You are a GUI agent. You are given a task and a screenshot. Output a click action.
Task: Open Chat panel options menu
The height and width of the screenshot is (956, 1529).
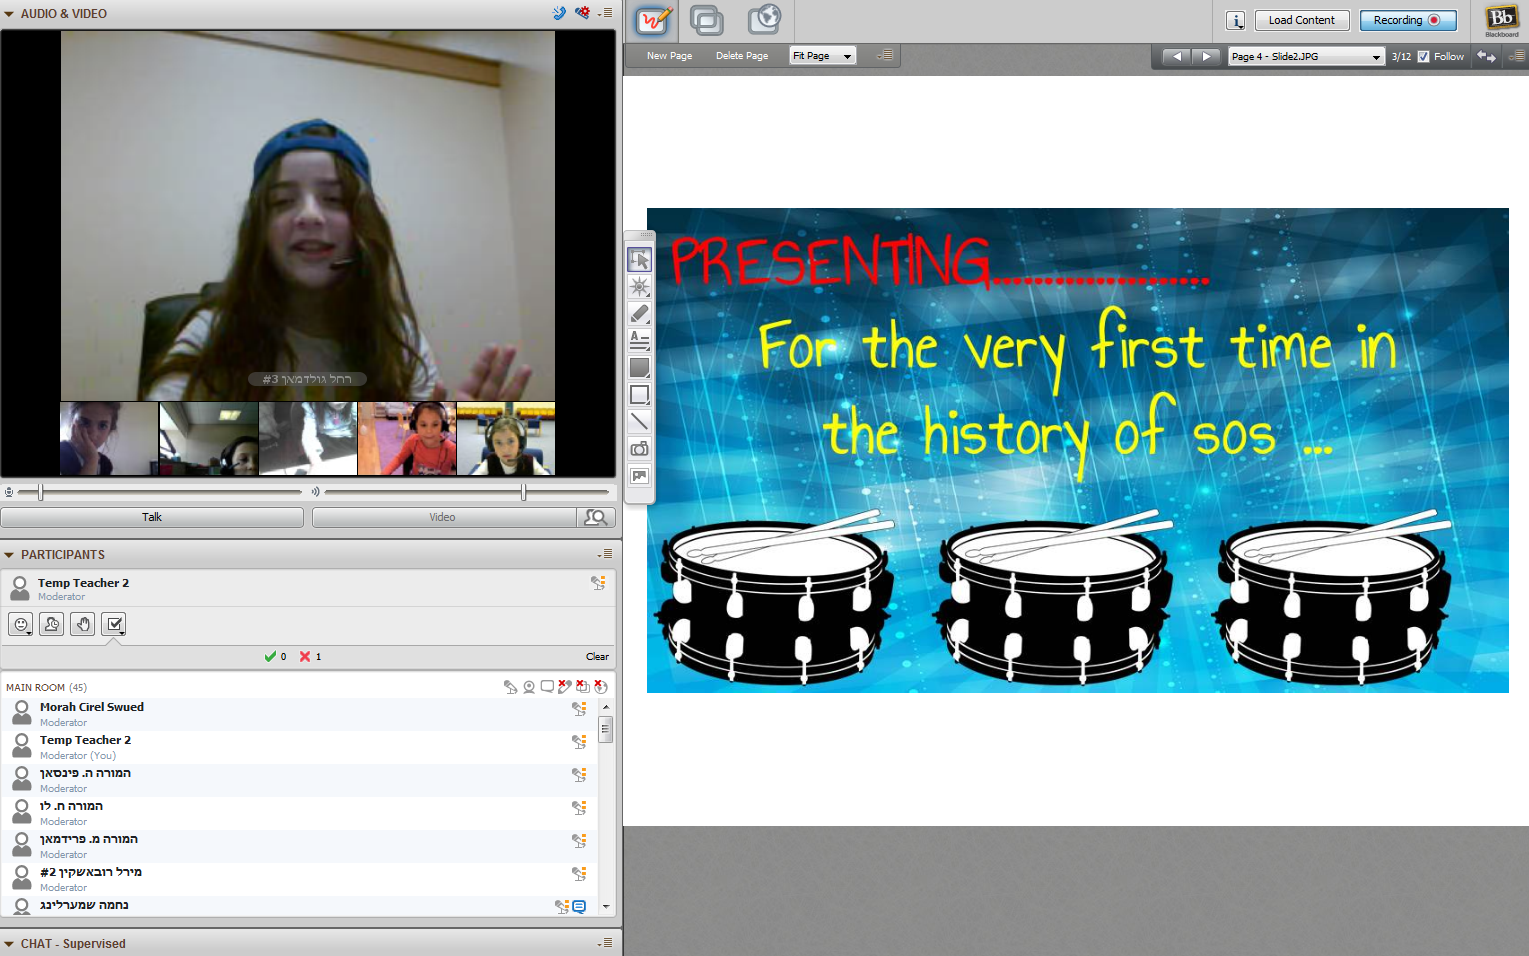tap(605, 943)
